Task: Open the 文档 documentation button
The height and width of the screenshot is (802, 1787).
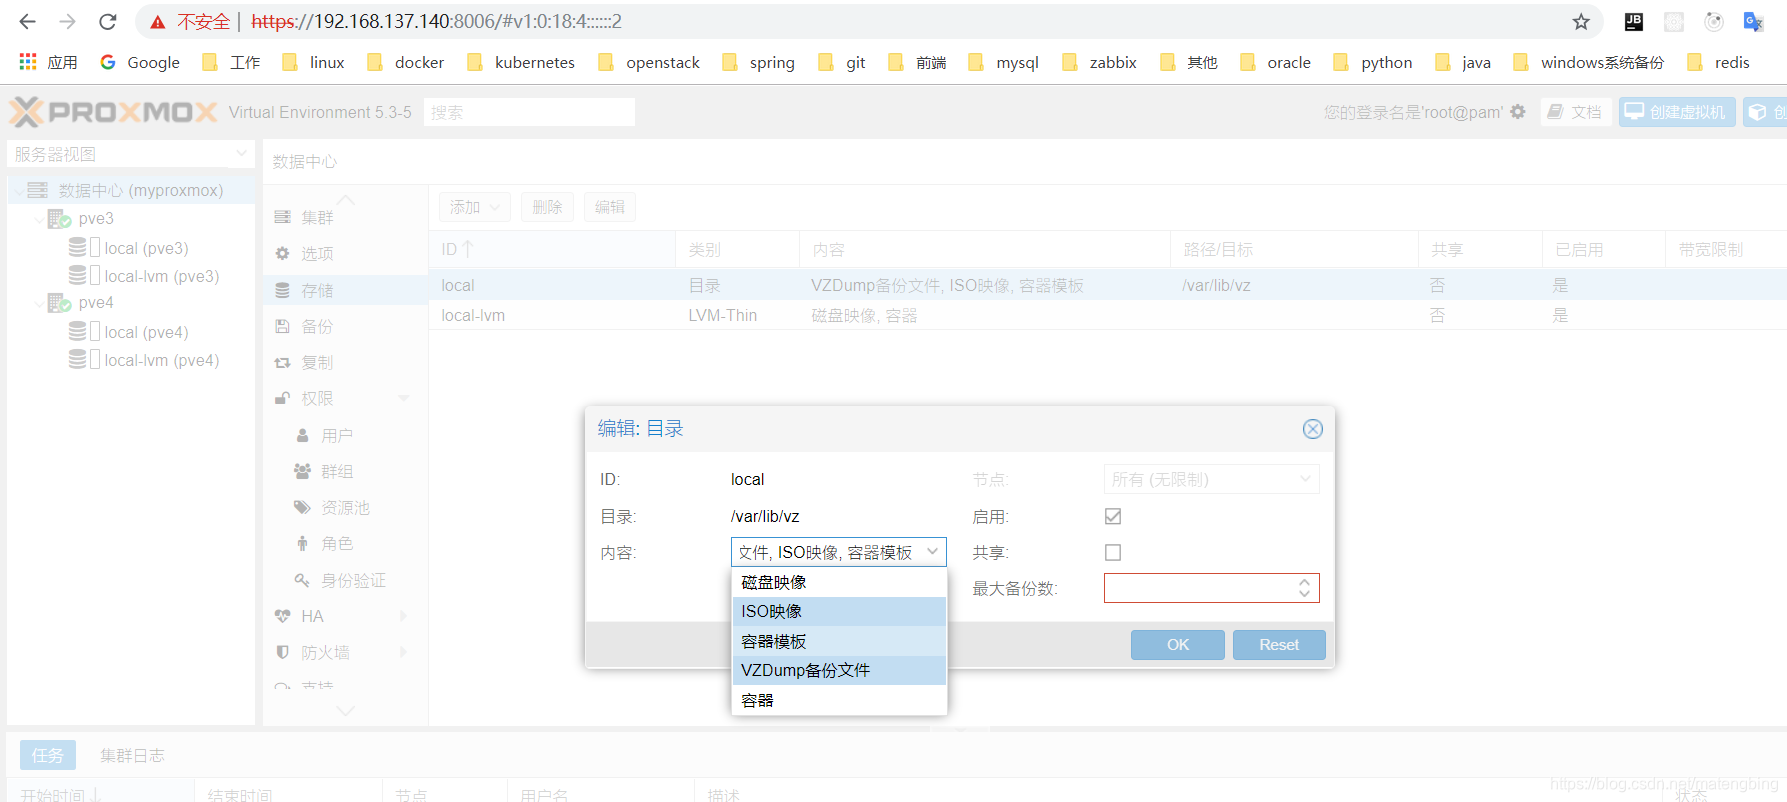Action: [x=1575, y=112]
